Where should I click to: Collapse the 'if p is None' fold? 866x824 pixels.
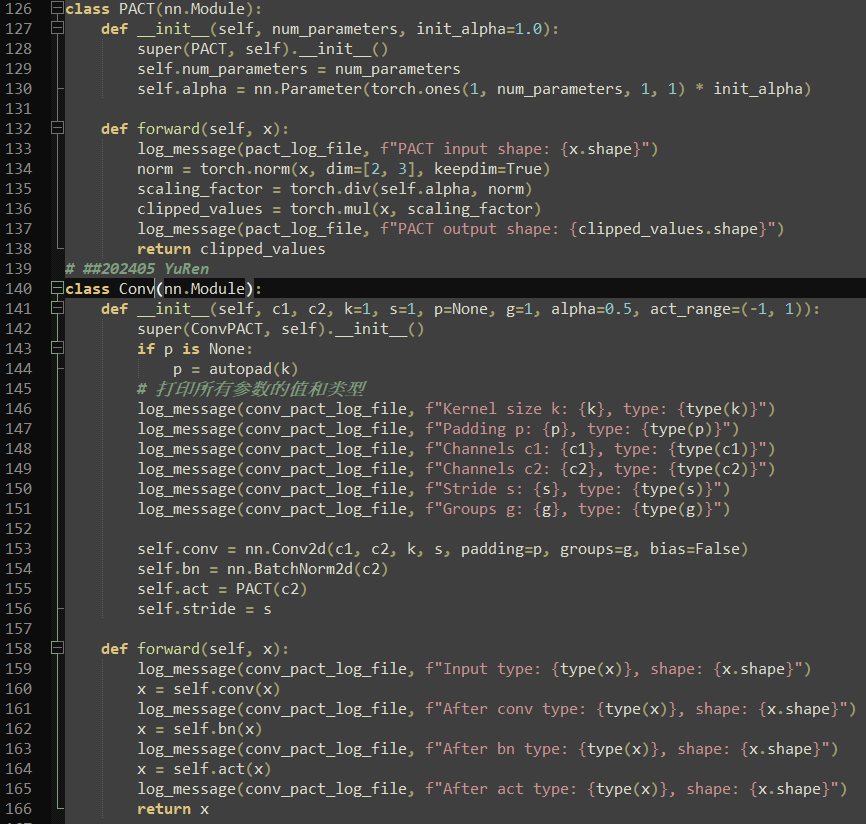click(57, 349)
